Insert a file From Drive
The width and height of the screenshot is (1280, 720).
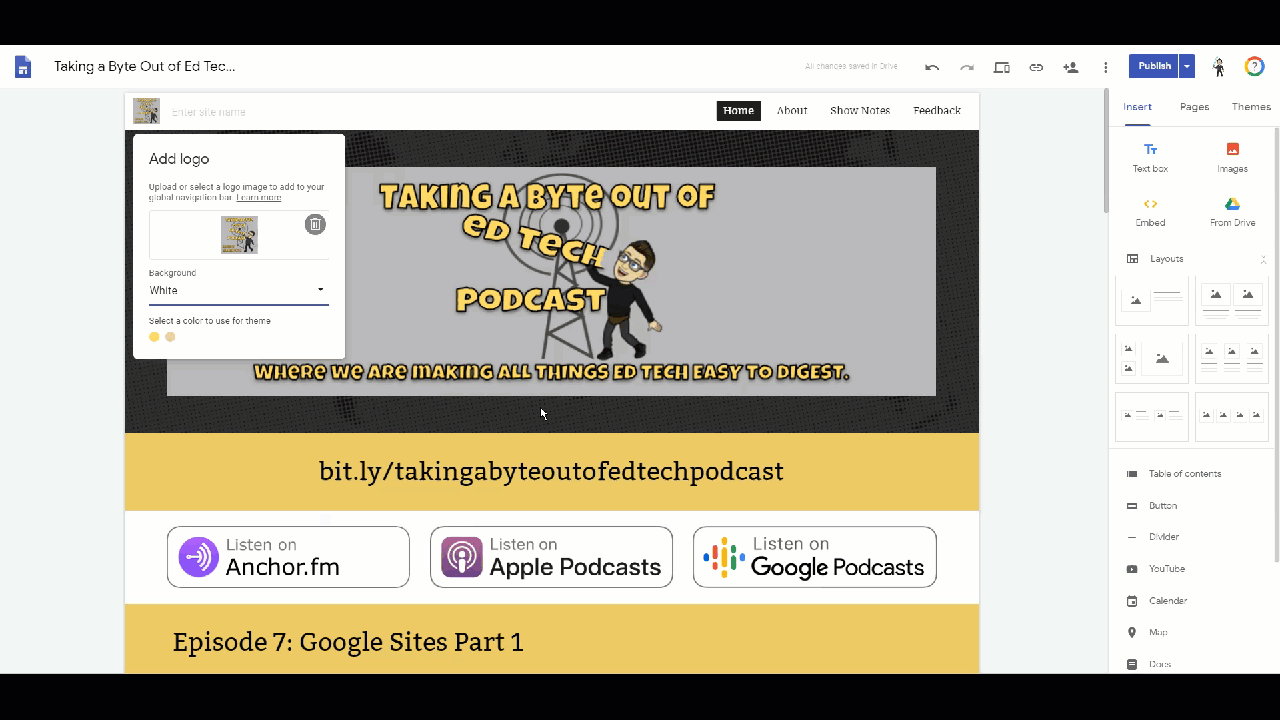click(x=1232, y=211)
